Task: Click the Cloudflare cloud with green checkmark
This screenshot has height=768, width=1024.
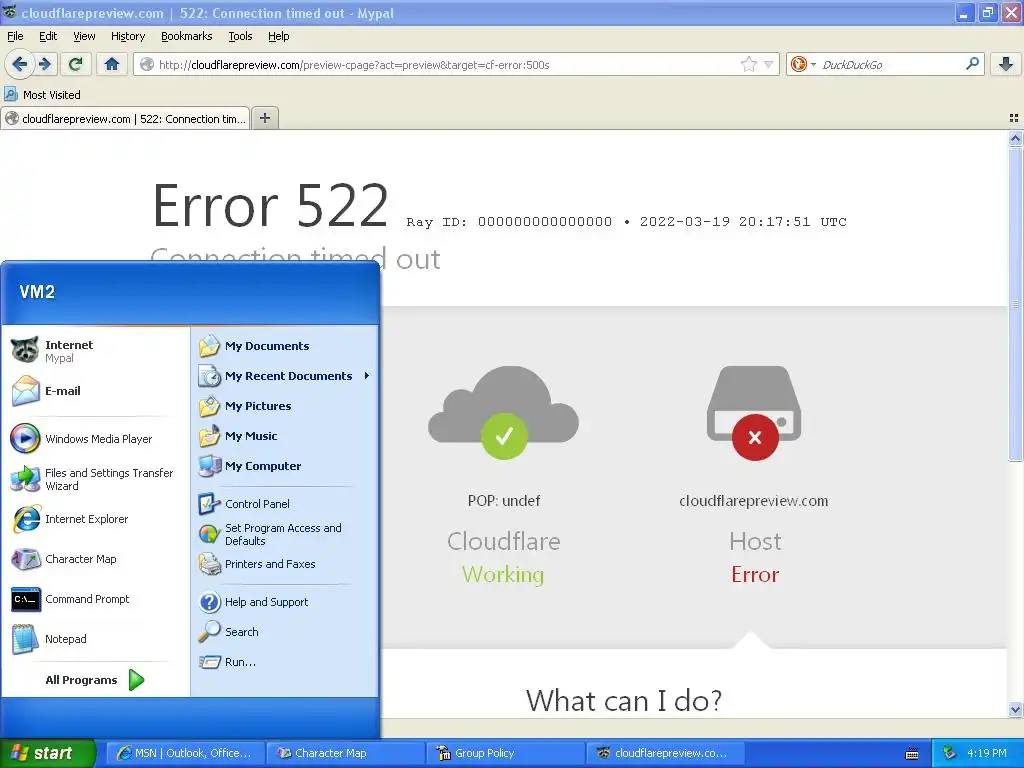Action: [504, 411]
